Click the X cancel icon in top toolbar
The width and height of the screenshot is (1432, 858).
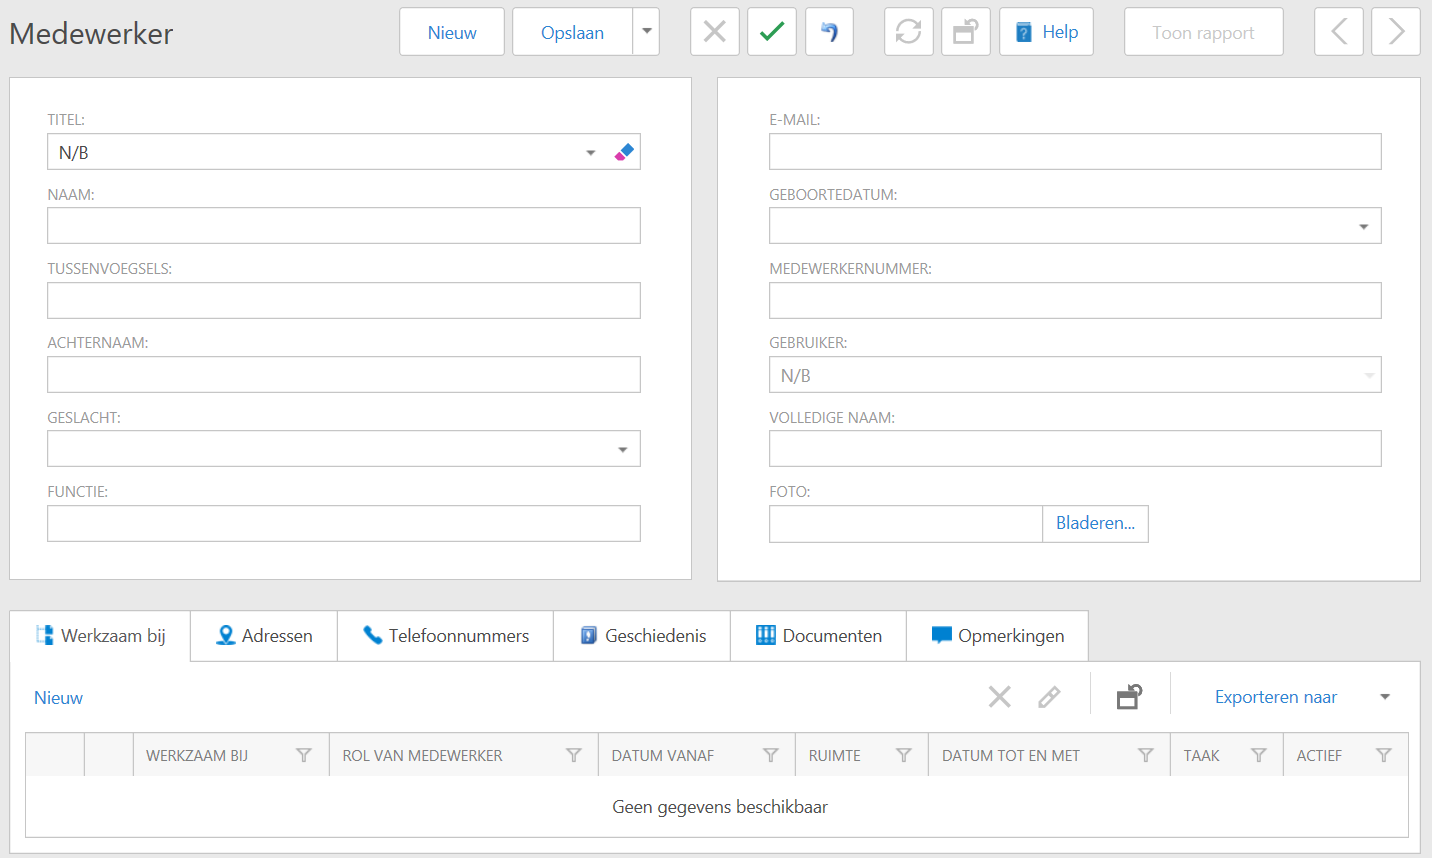click(715, 32)
